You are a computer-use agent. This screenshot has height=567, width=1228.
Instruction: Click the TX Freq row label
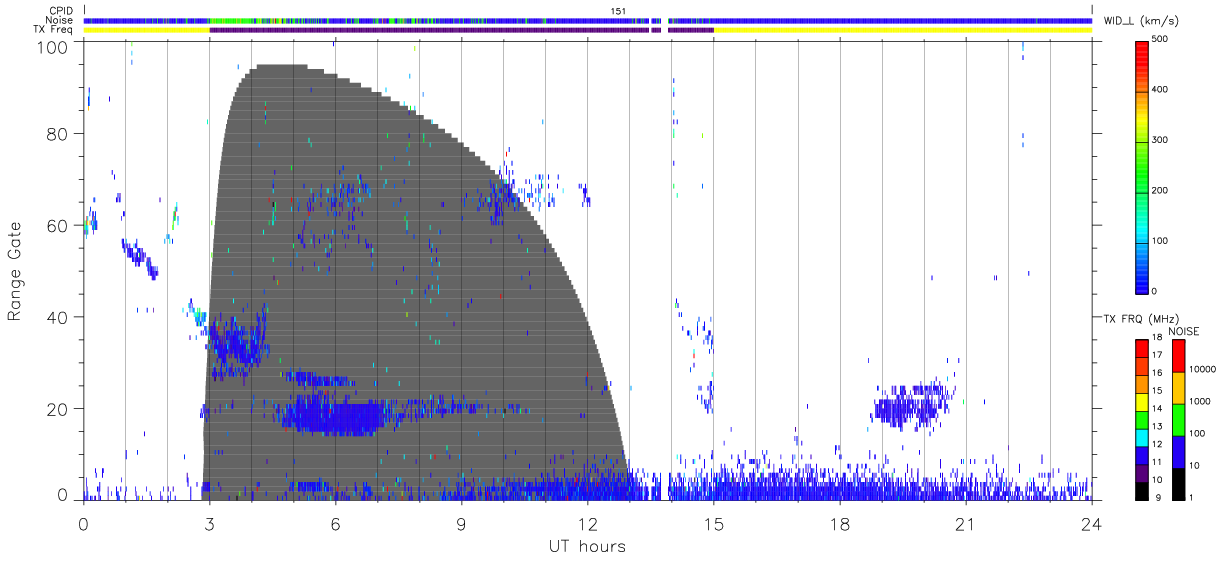point(55,30)
